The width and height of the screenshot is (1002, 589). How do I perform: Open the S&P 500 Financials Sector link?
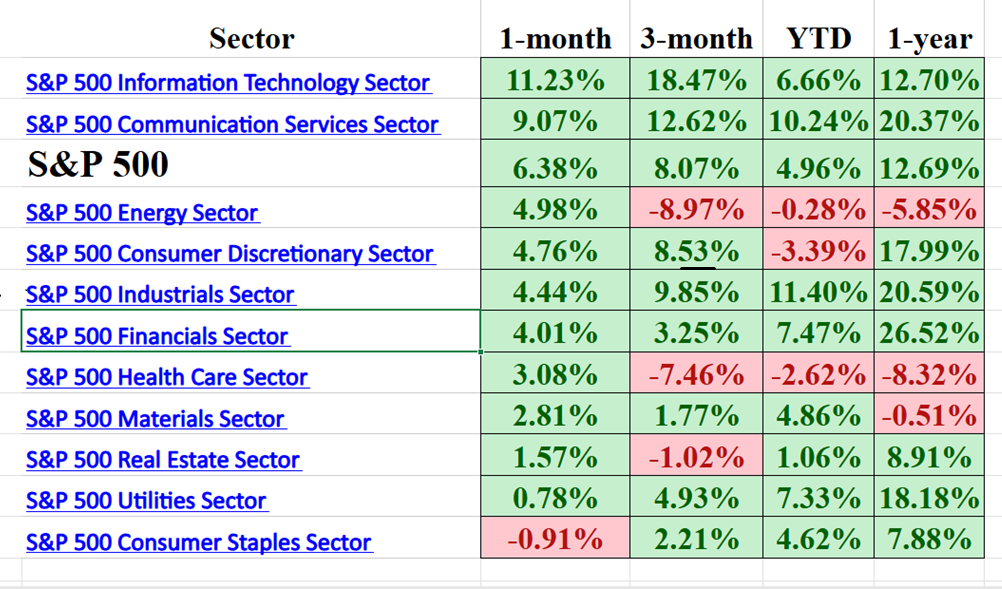157,337
